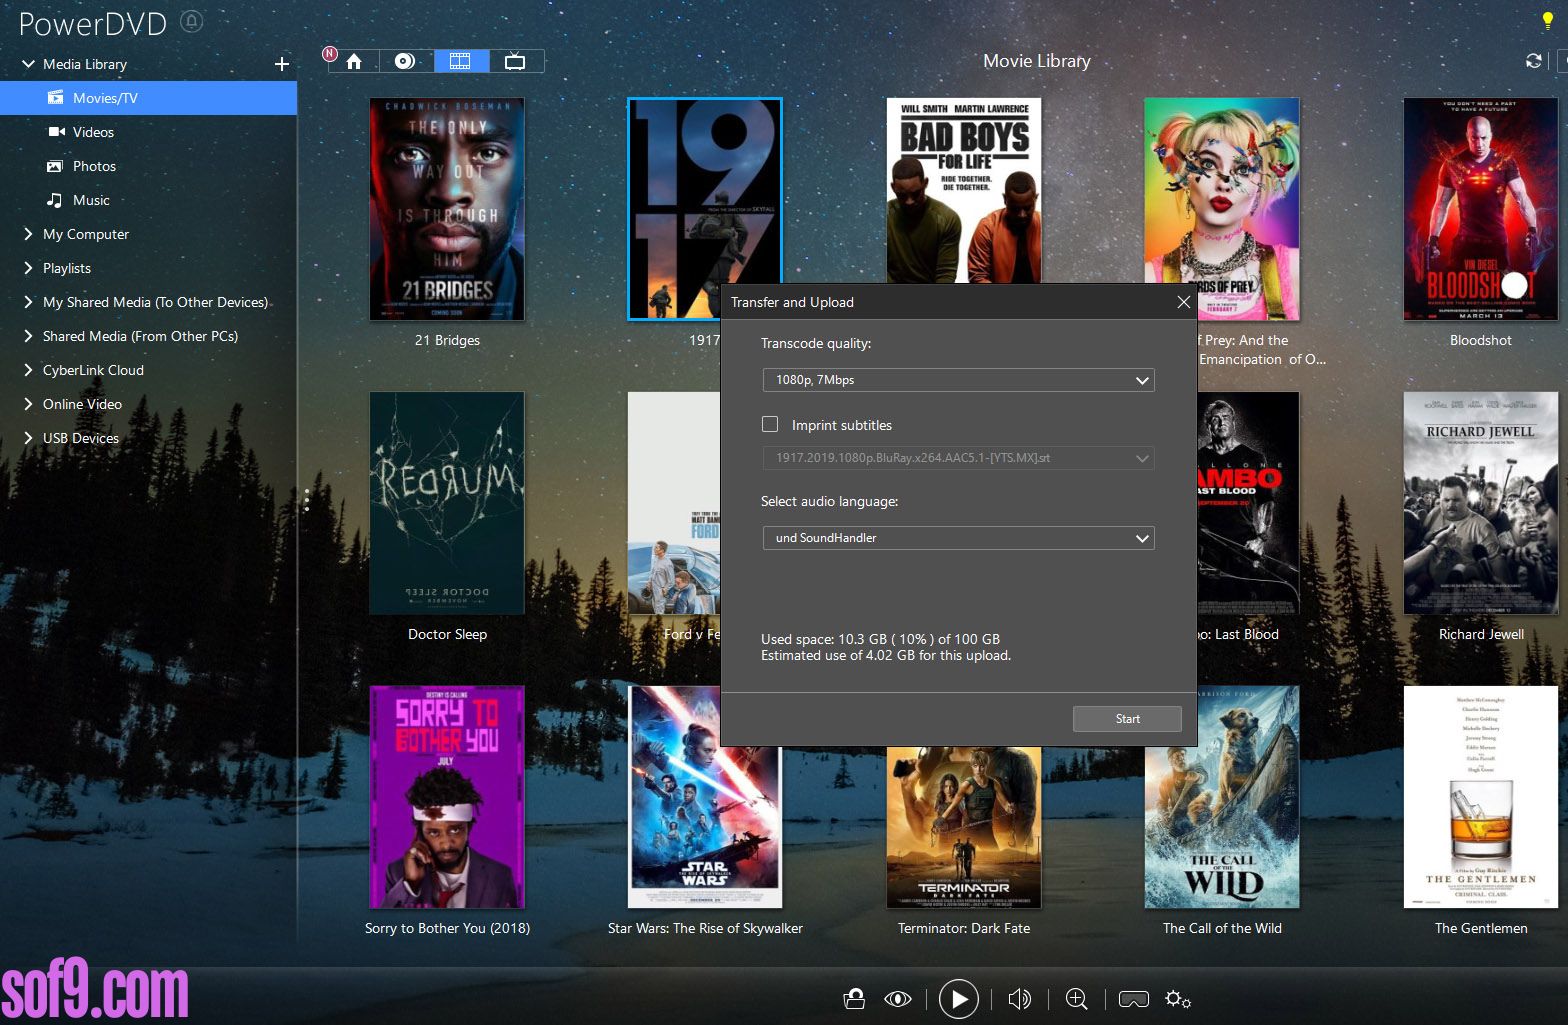Click the light bulb tips icon

1548,20
